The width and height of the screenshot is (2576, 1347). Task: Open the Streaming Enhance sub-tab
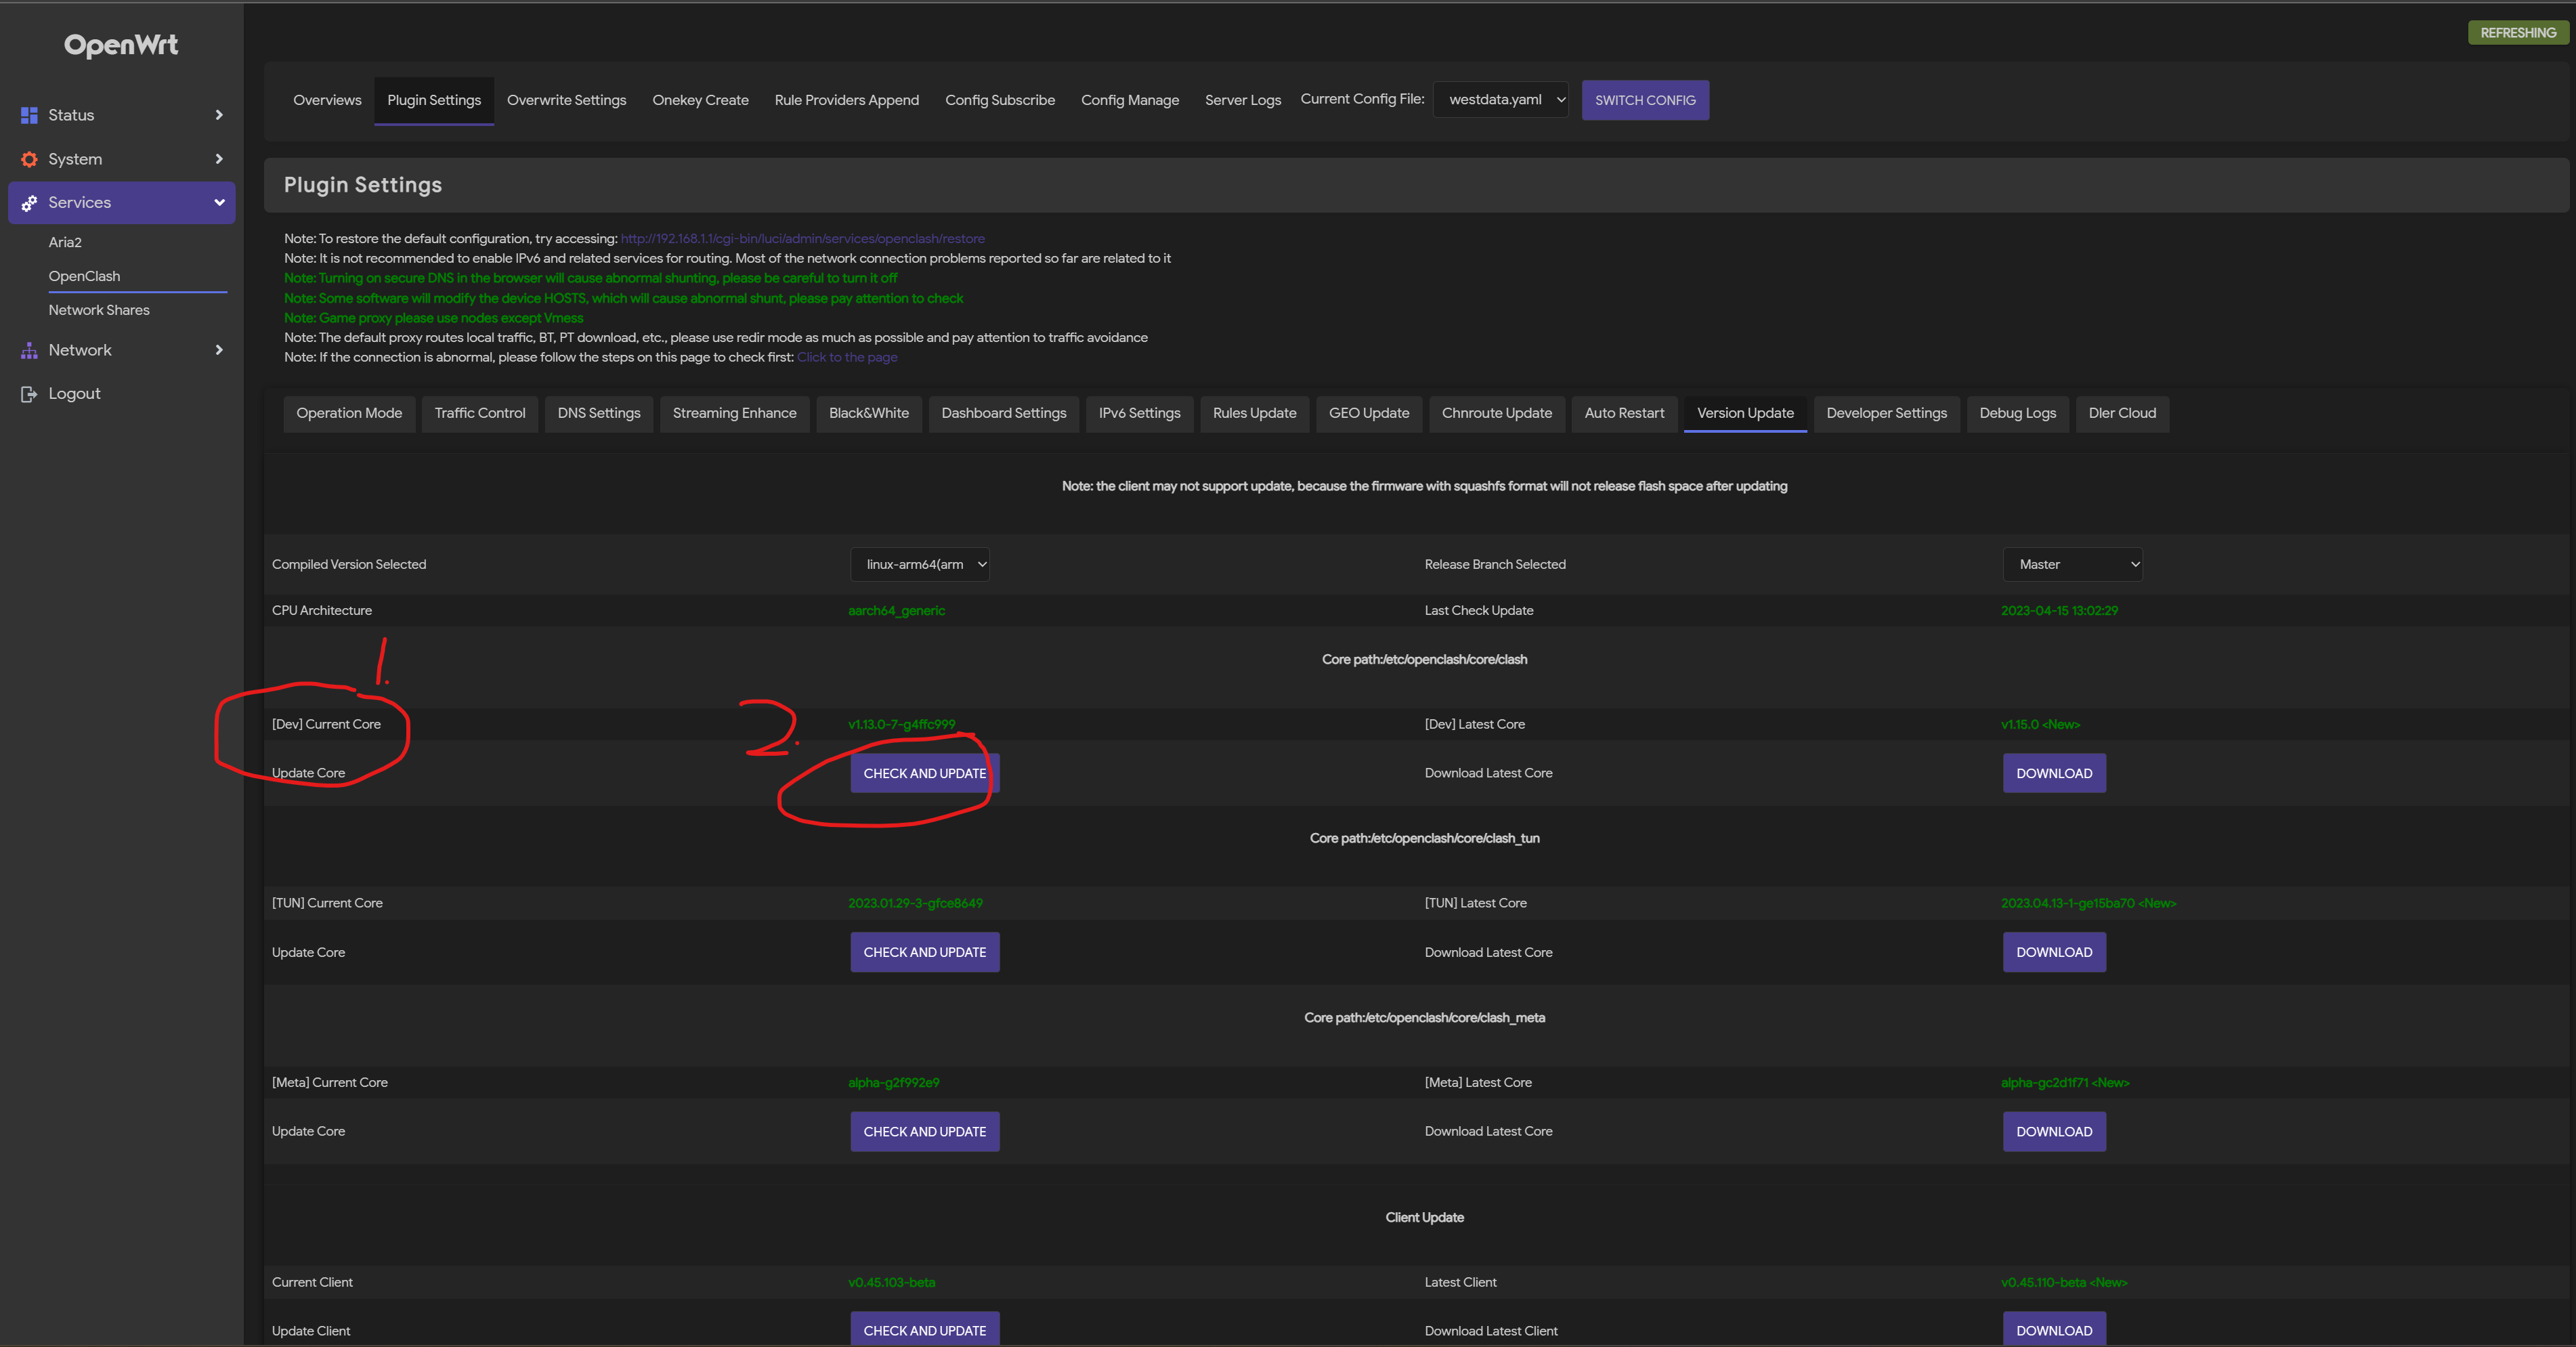click(735, 413)
